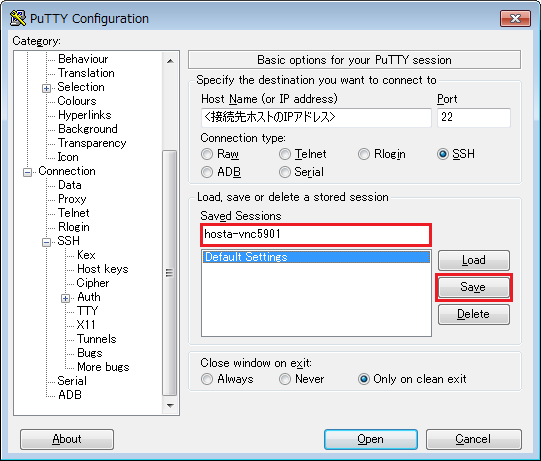Open the Colours category
541x461 pixels.
click(x=77, y=101)
